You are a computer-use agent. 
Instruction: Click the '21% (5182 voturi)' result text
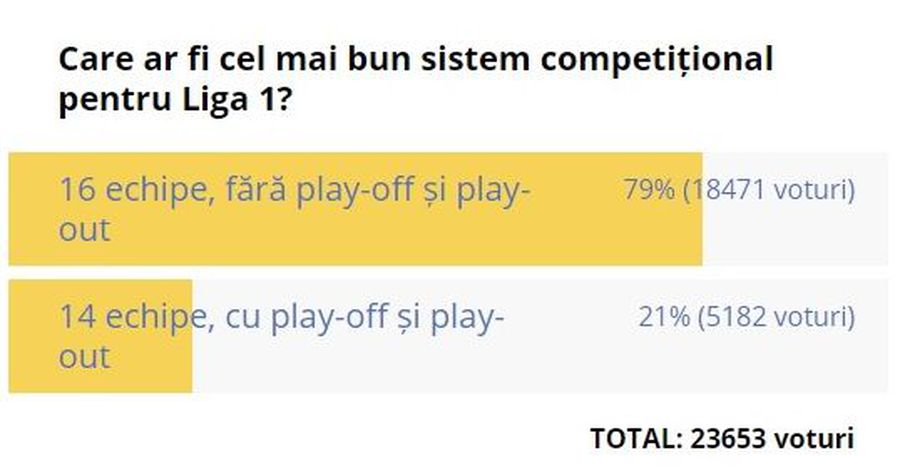(747, 317)
